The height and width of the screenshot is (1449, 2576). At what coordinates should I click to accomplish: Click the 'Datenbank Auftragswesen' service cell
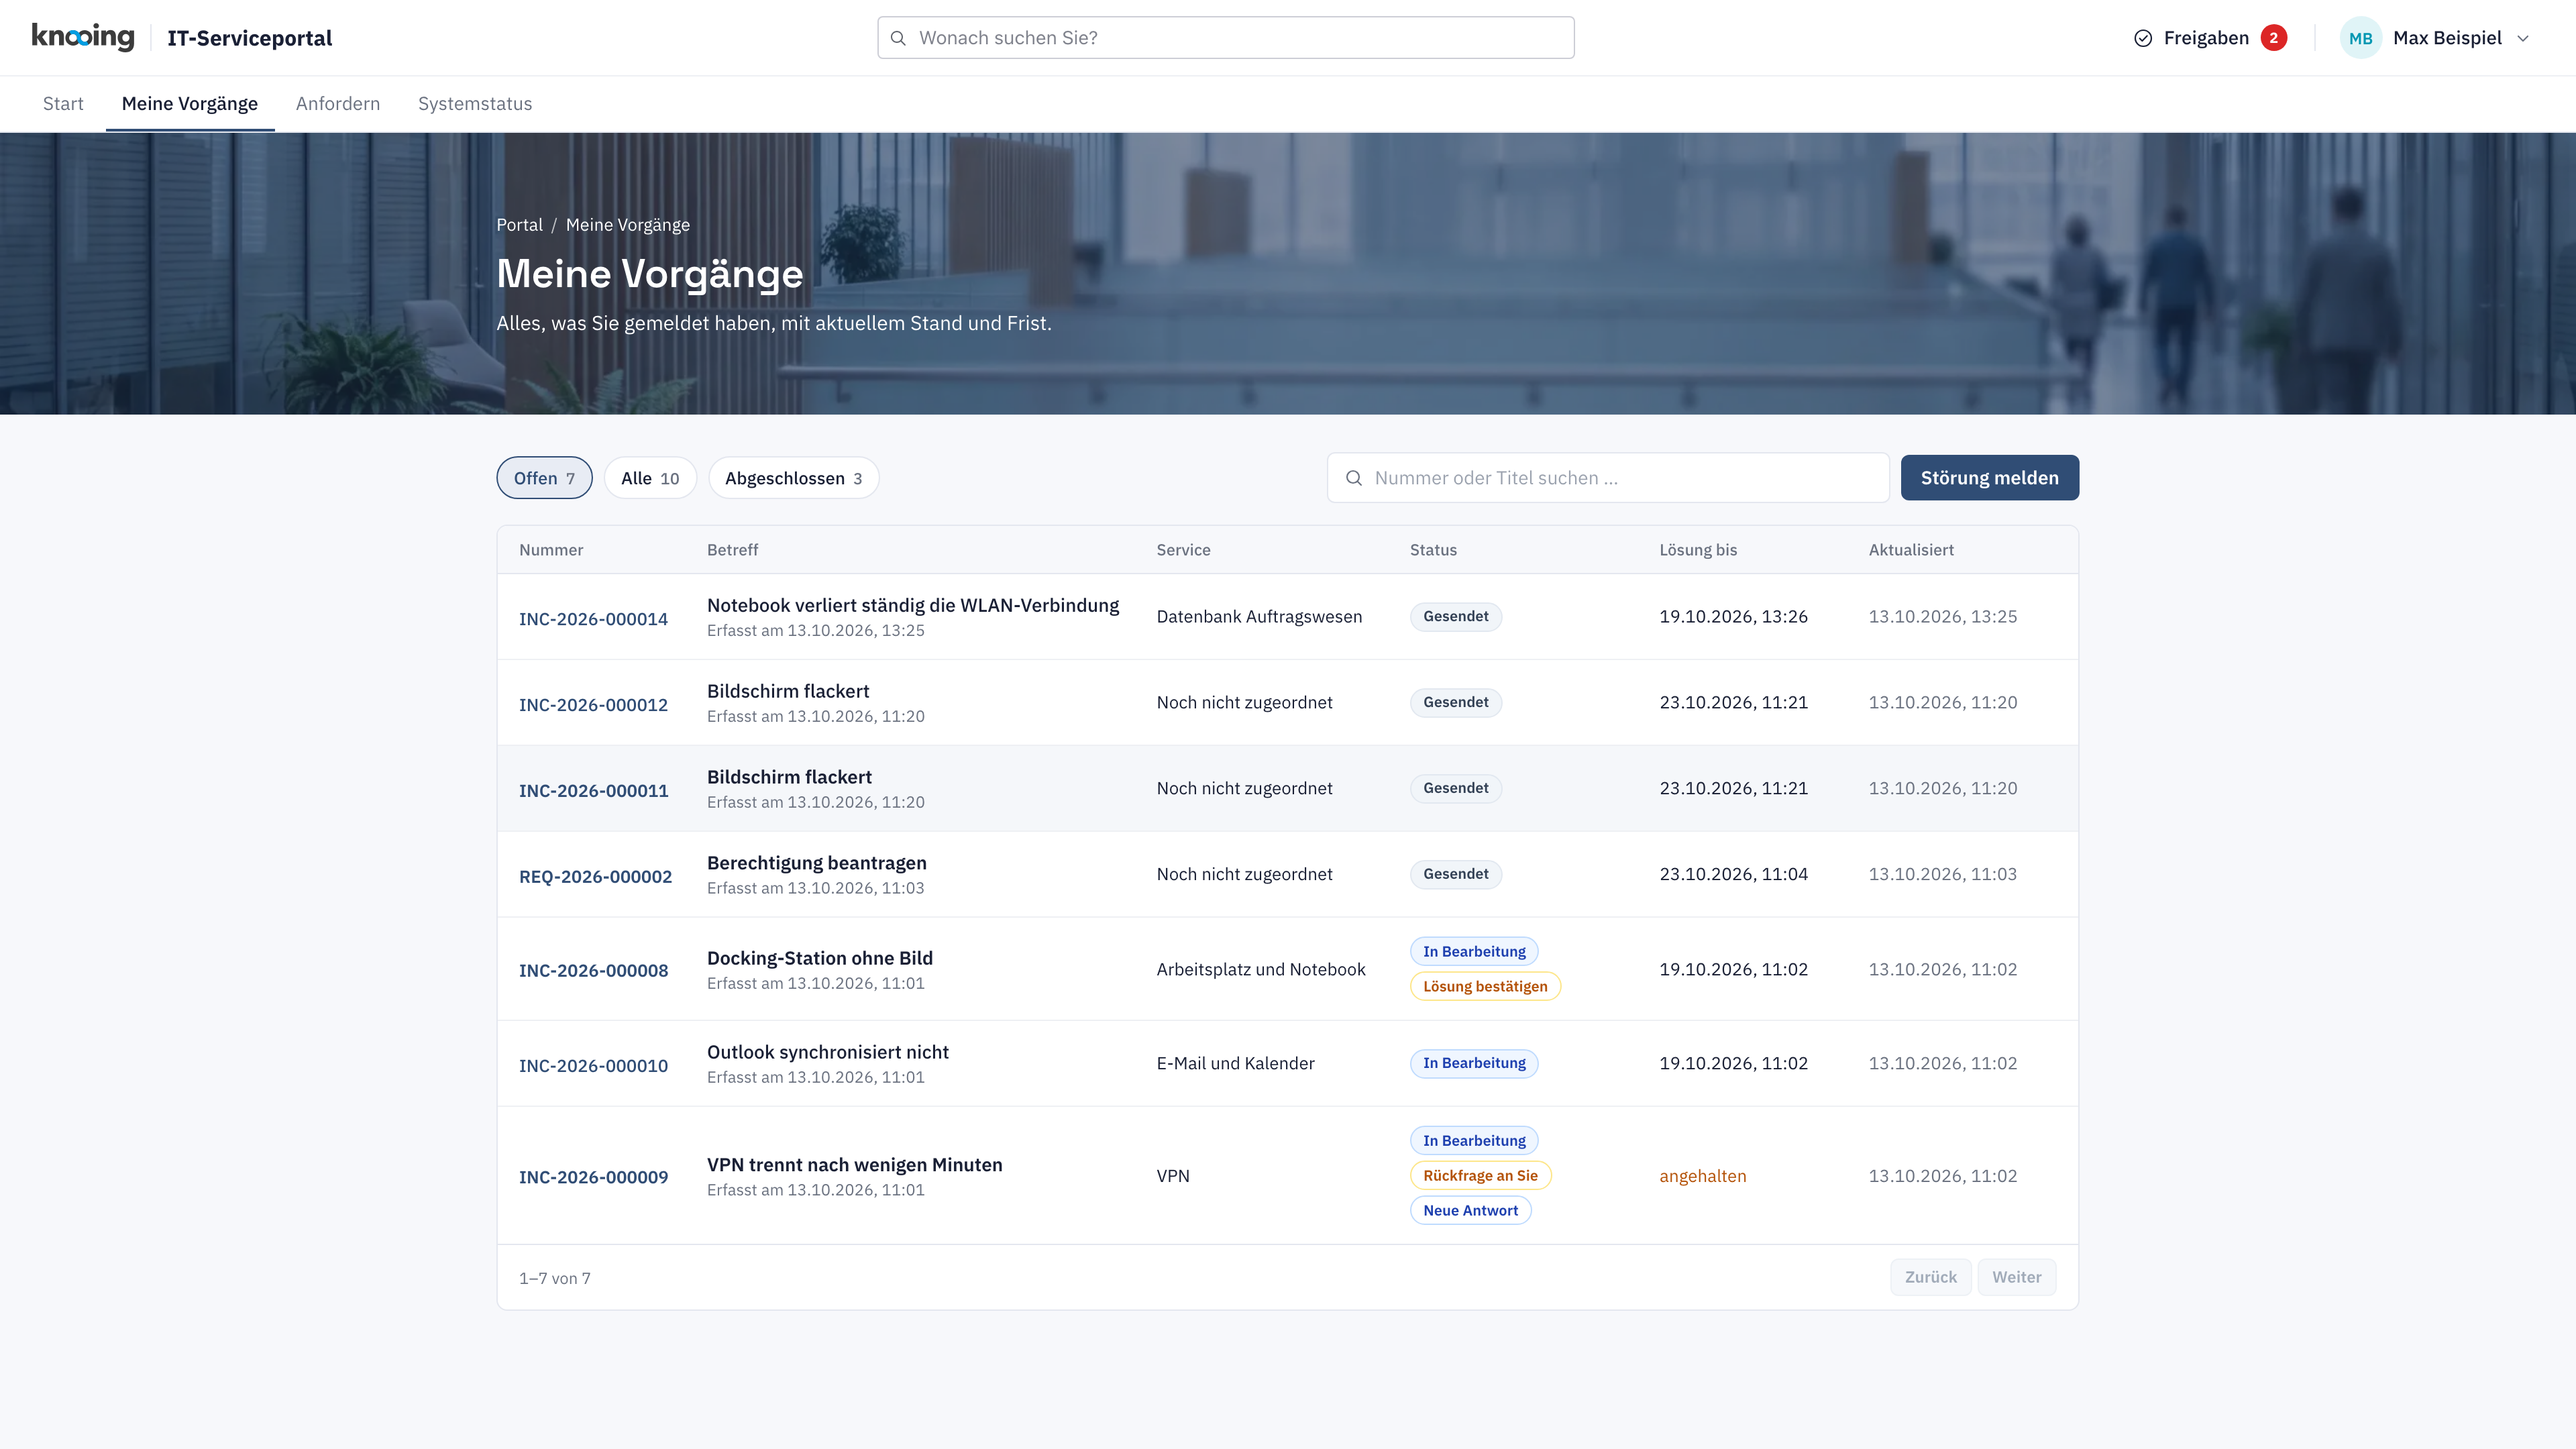(1259, 617)
